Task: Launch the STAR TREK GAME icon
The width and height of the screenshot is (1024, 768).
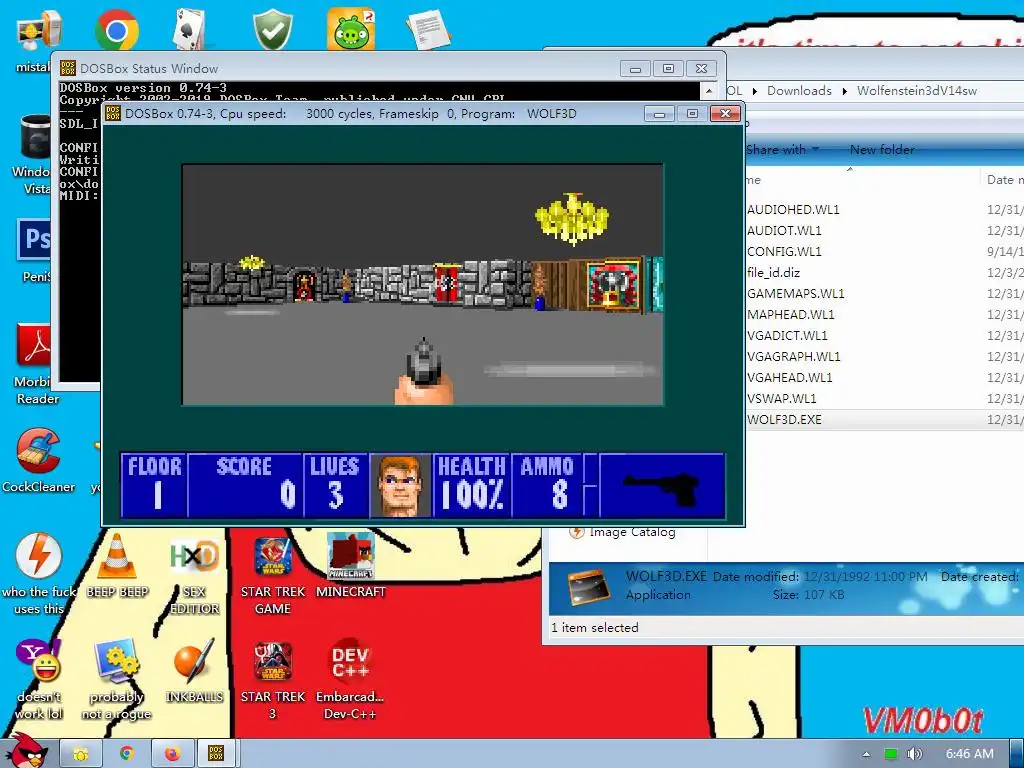Action: click(272, 574)
